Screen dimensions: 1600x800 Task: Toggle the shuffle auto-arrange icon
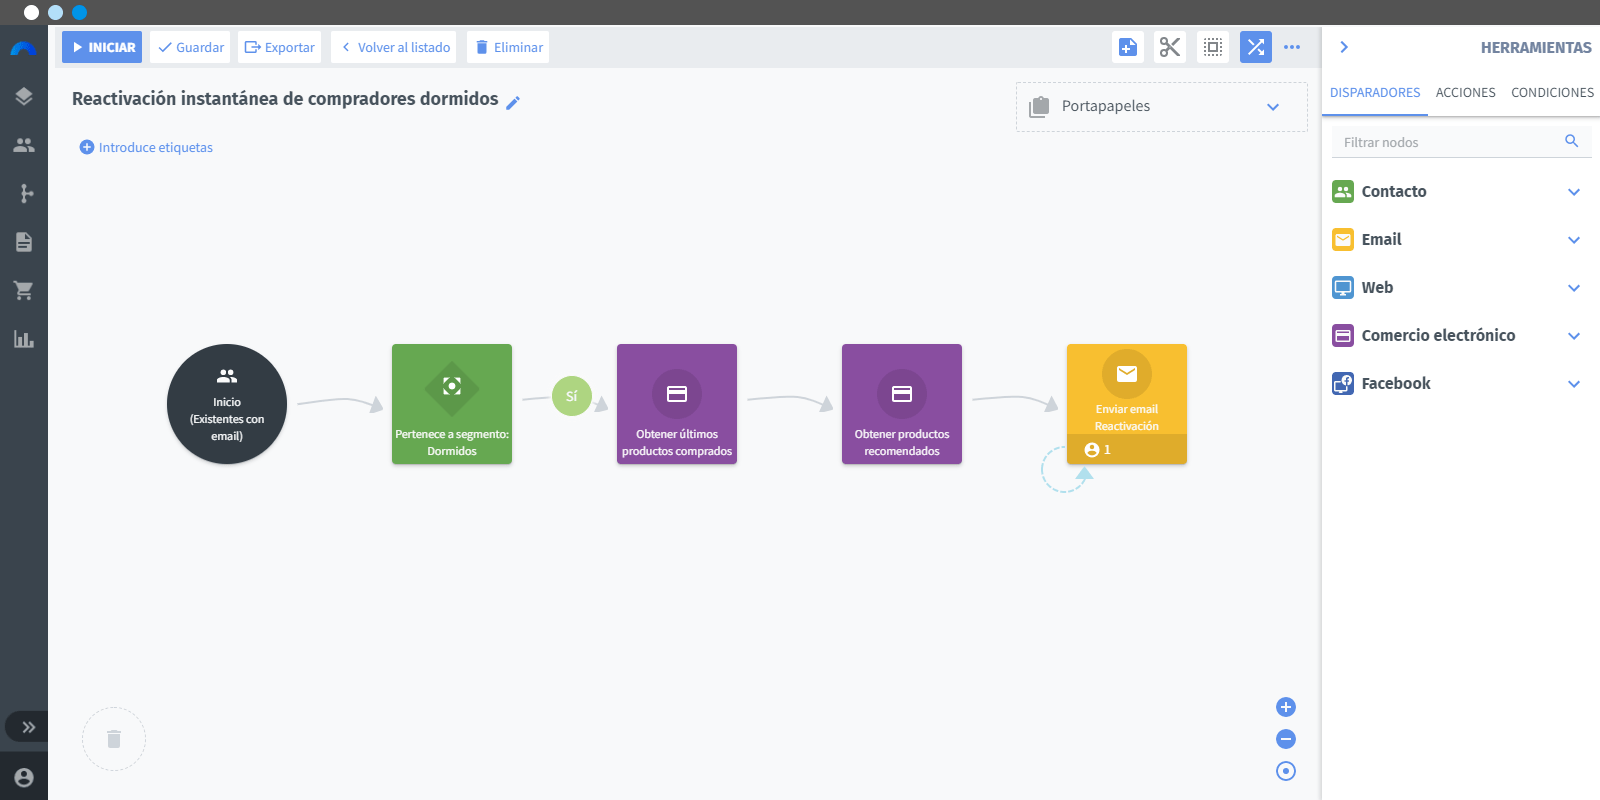pos(1256,47)
